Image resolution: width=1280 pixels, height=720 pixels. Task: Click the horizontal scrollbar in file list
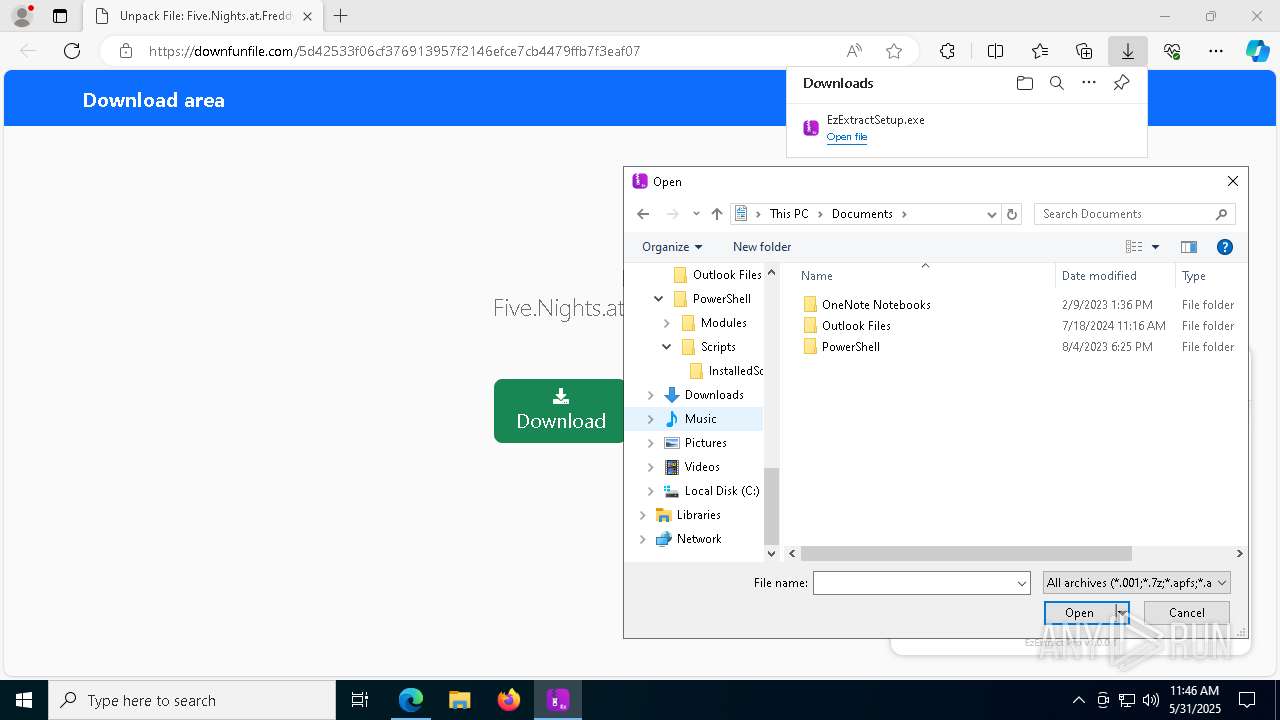coord(966,553)
